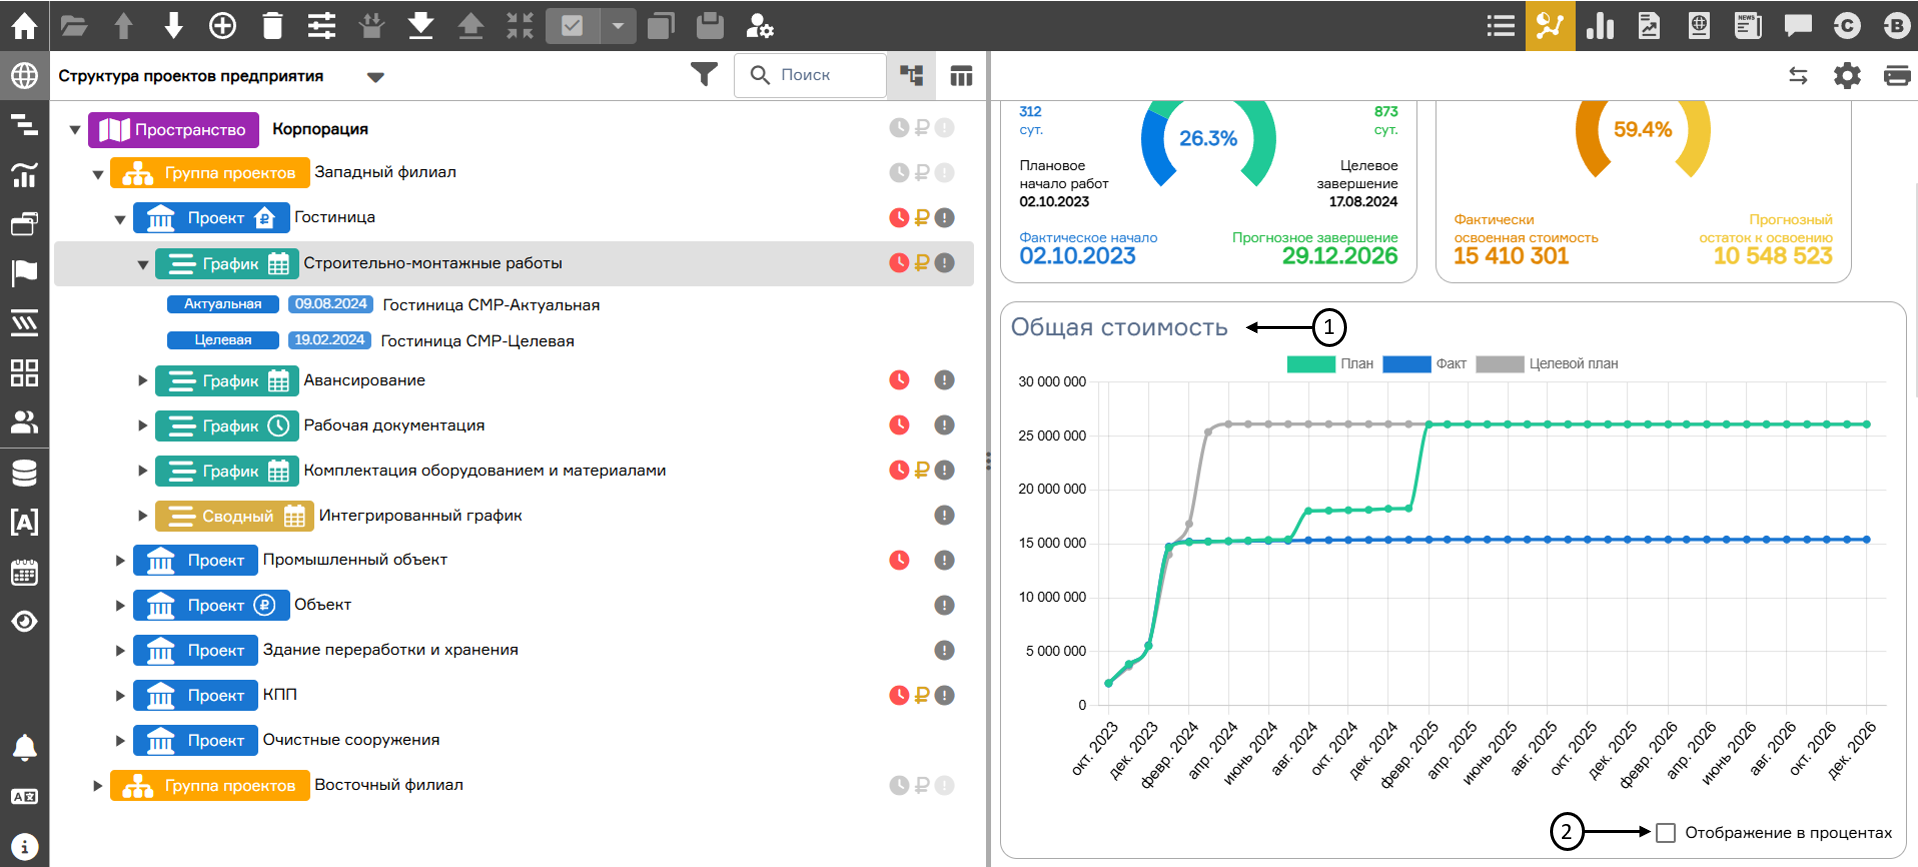Expand the КПП project
Image resolution: width=1918 pixels, height=867 pixels.
point(120,696)
